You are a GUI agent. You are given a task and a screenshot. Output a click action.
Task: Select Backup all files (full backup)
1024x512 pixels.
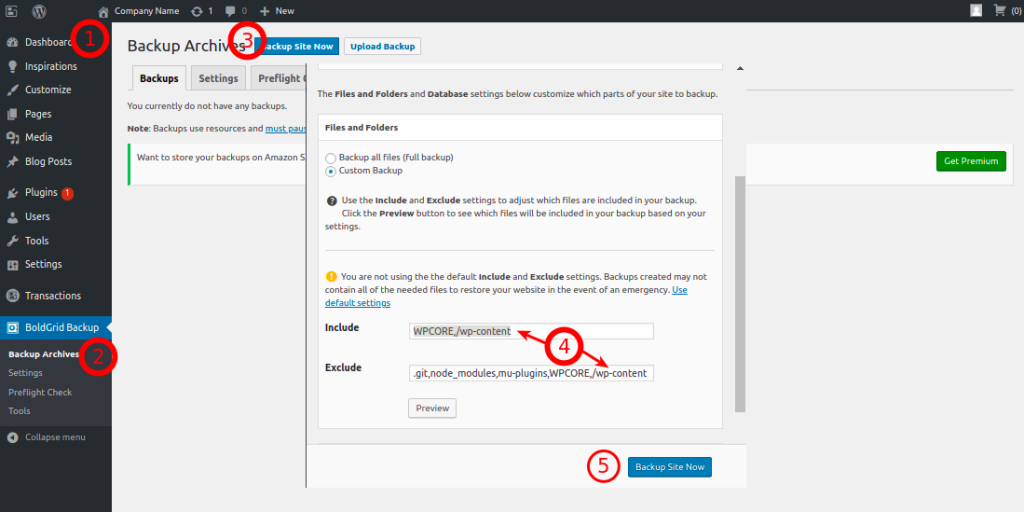[330, 158]
